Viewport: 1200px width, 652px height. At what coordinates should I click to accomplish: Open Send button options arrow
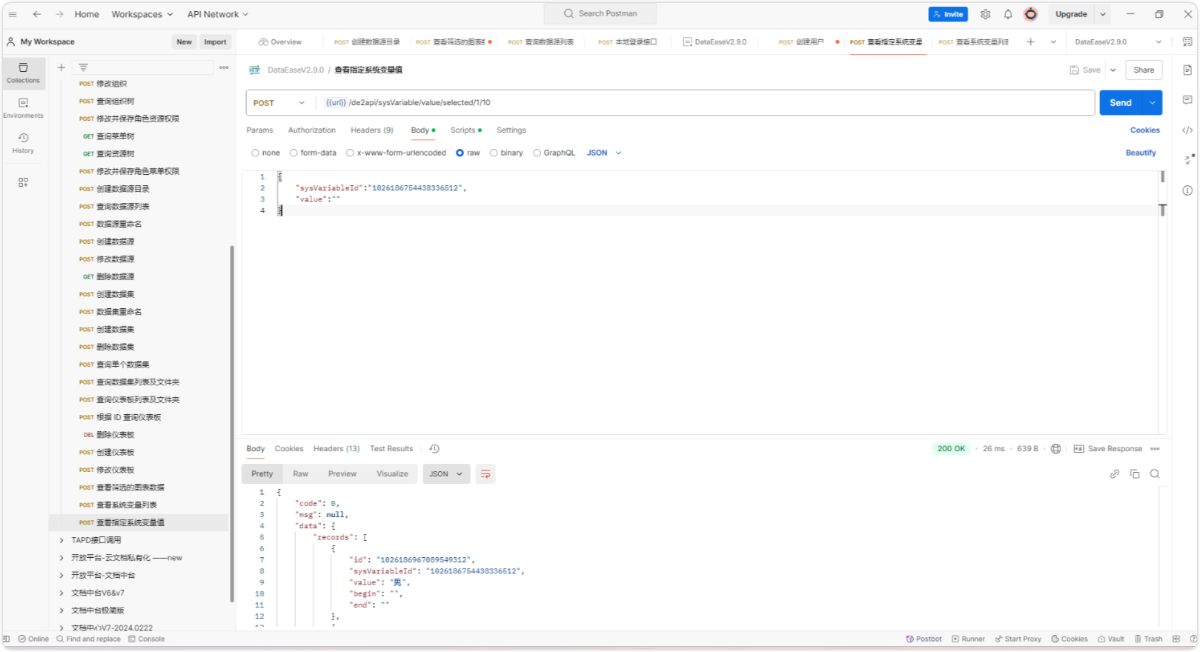[x=1154, y=103]
